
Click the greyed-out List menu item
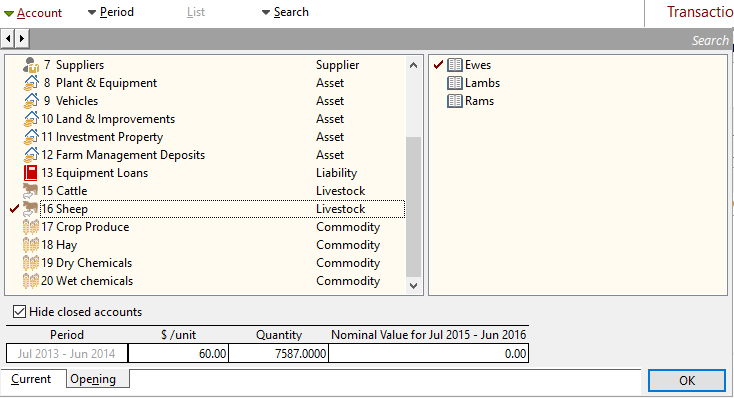196,12
